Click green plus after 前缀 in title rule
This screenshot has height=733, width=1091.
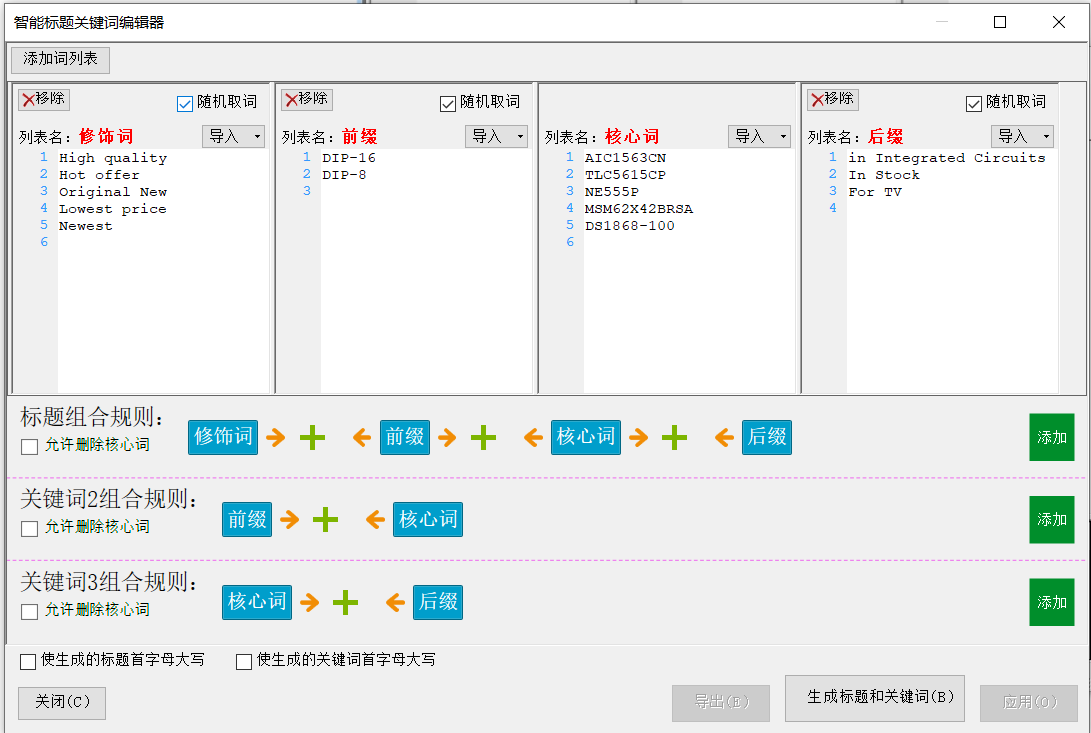(x=483, y=437)
